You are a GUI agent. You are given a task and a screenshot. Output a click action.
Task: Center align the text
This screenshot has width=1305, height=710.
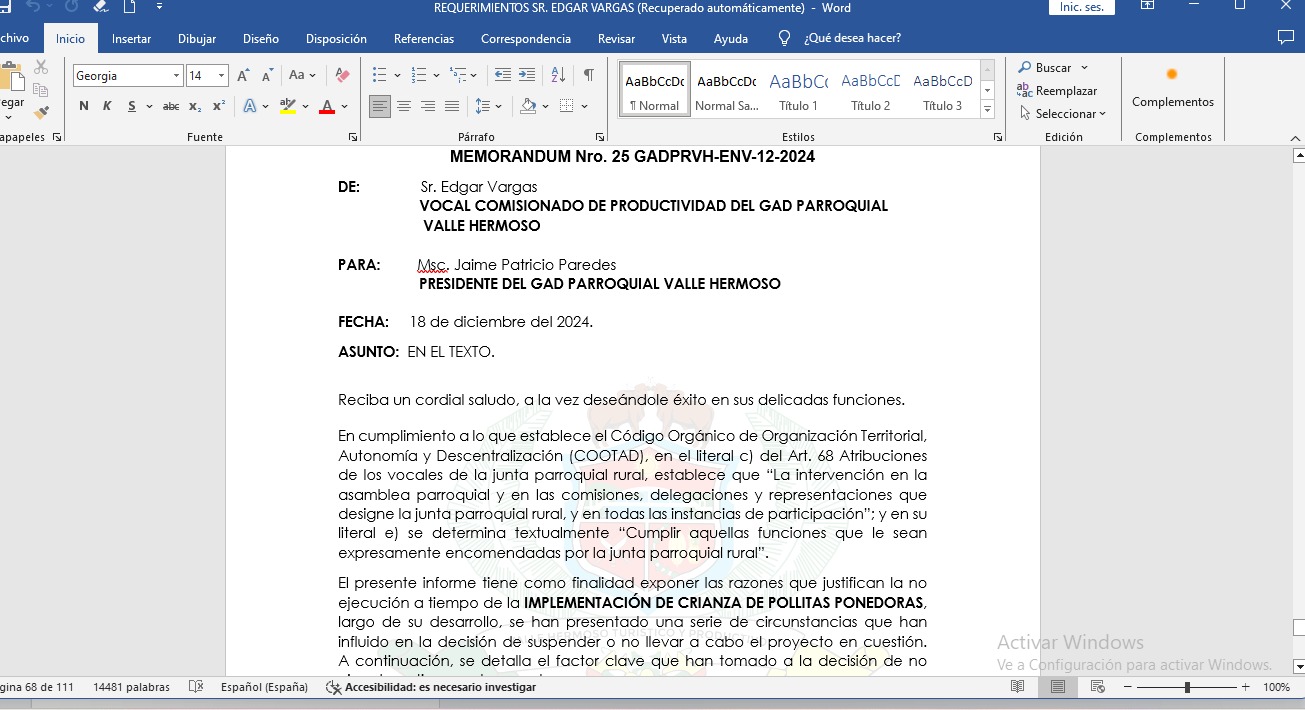pyautogui.click(x=404, y=106)
